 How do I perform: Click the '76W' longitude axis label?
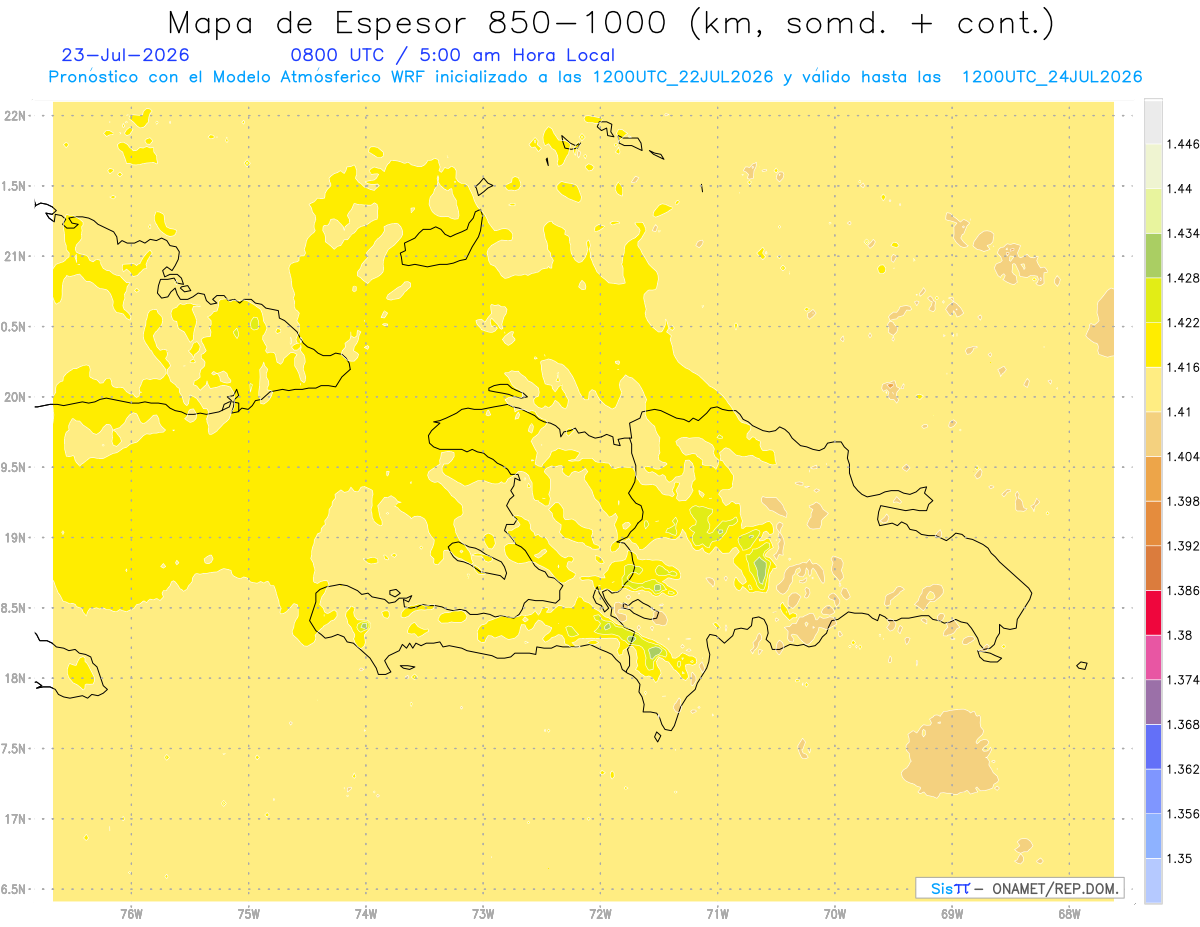(x=132, y=914)
